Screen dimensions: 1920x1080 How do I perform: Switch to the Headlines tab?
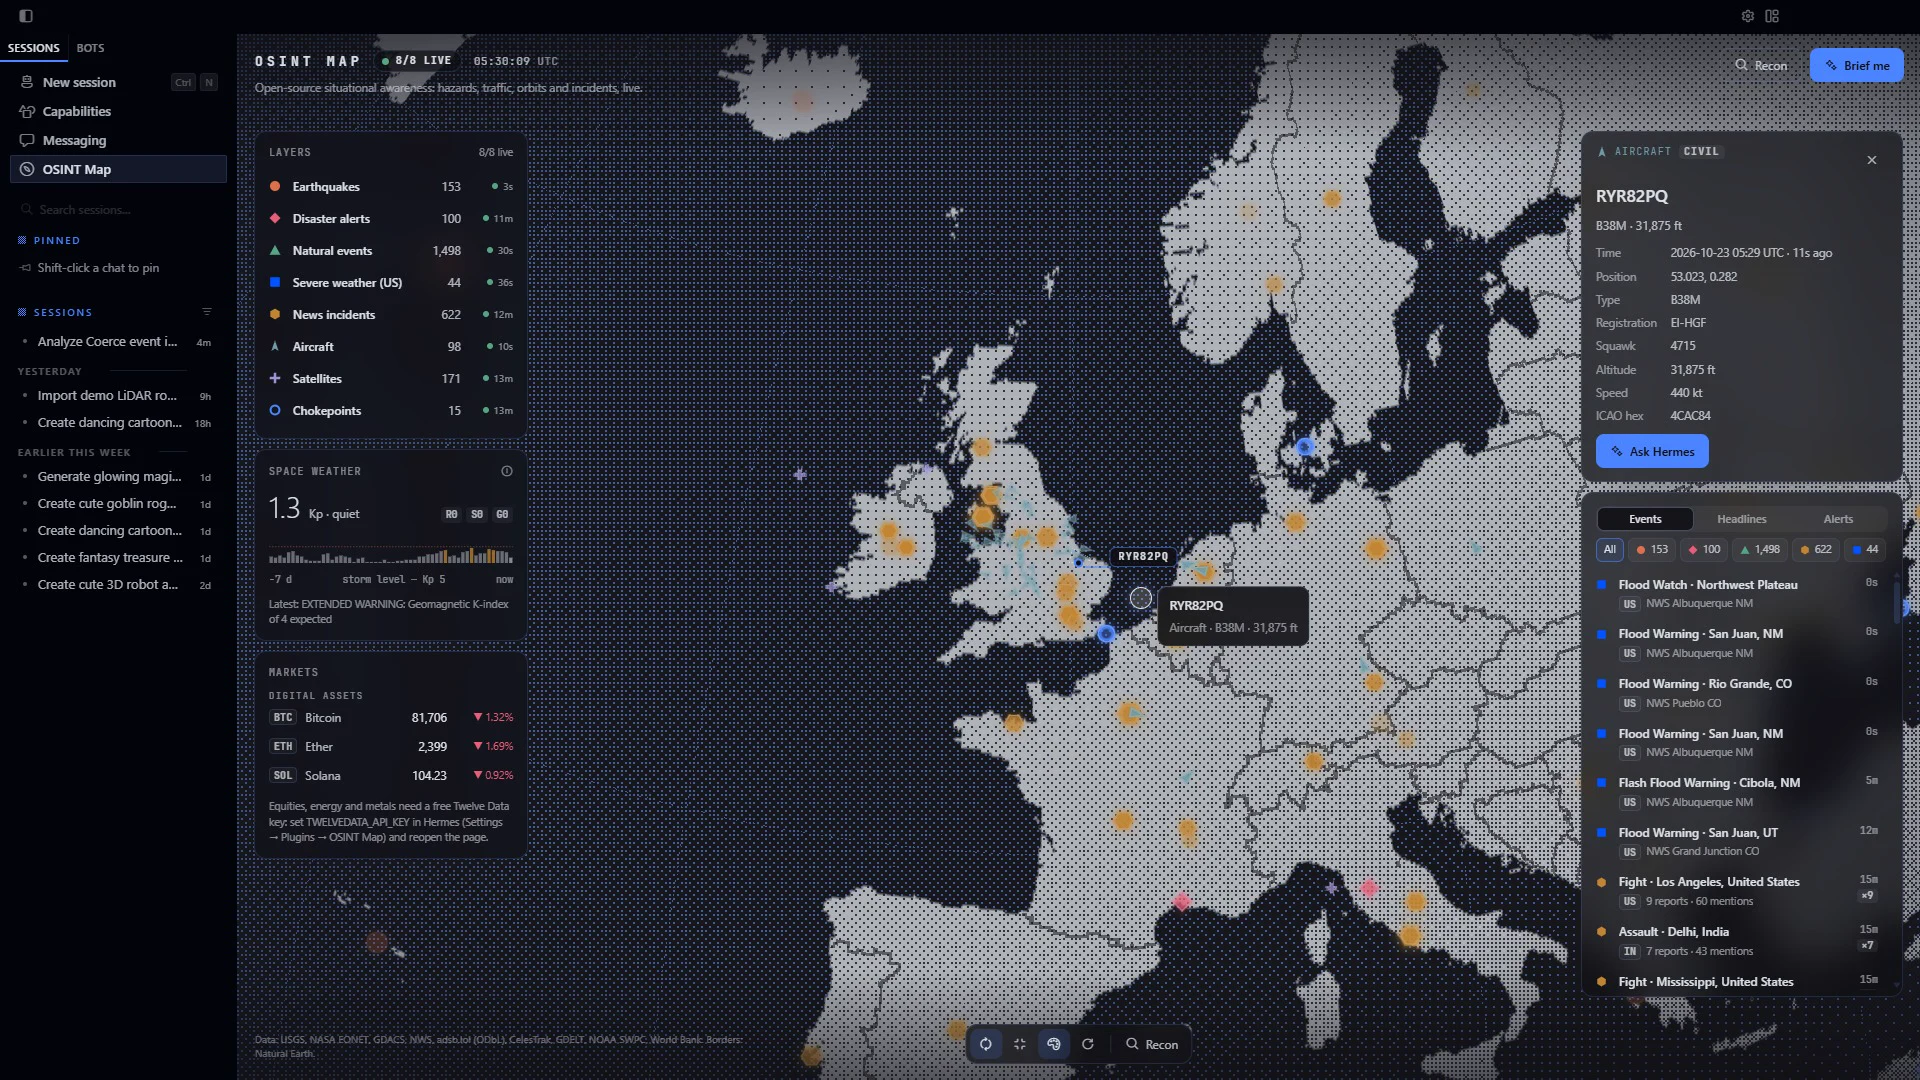click(x=1742, y=519)
